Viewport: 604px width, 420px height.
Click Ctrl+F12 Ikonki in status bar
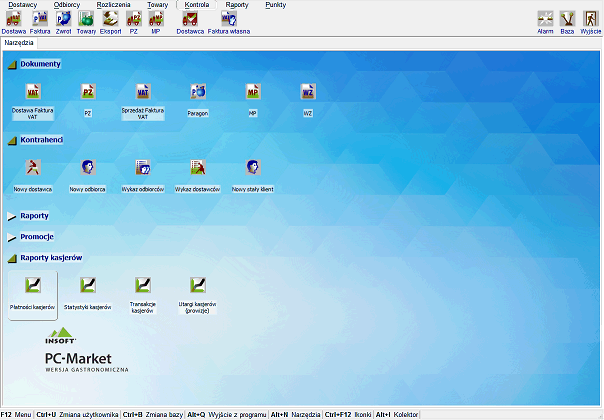pos(348,415)
